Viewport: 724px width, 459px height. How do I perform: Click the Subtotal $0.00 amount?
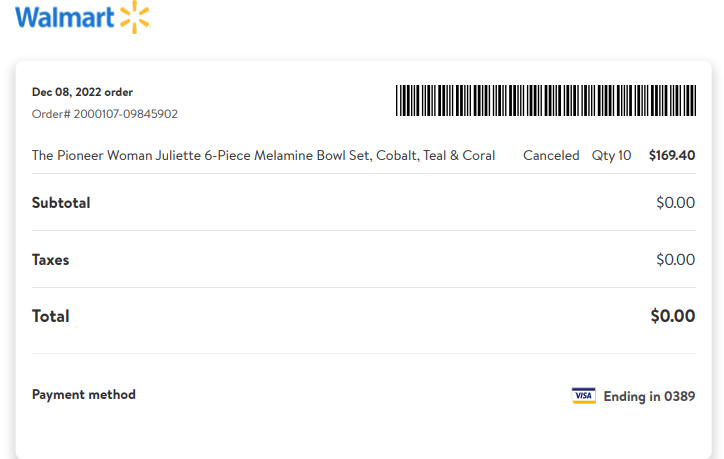(x=676, y=203)
